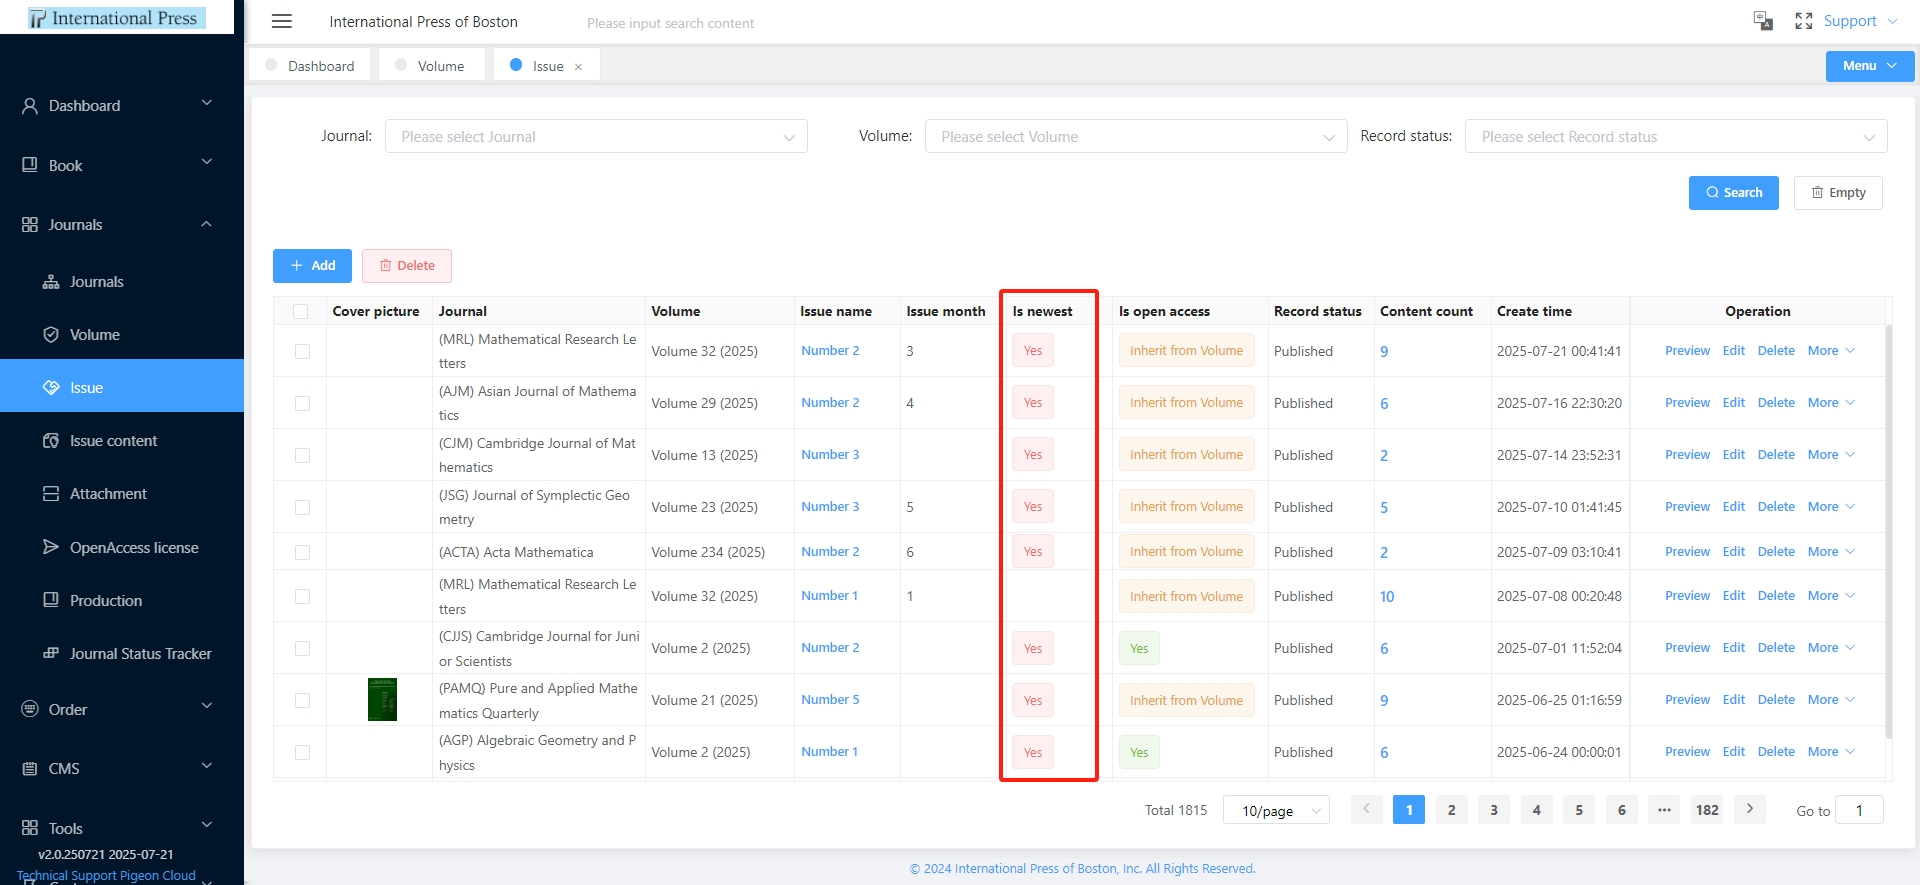The height and width of the screenshot is (885, 1920).
Task: Click the pagination ellipsis icon
Action: [x=1664, y=810]
